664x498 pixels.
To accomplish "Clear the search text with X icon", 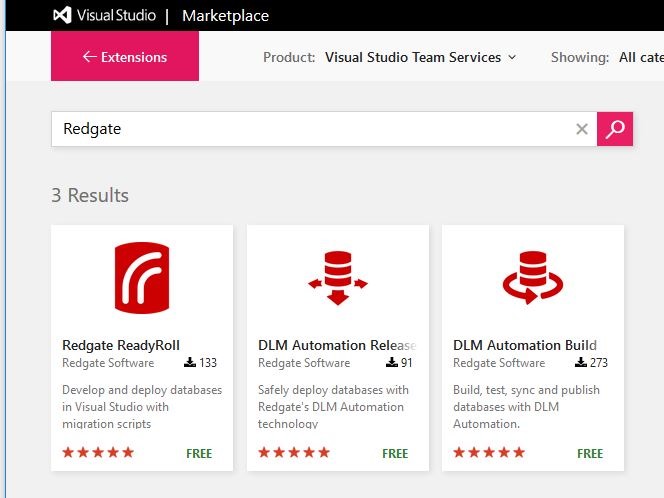I will (x=582, y=129).
